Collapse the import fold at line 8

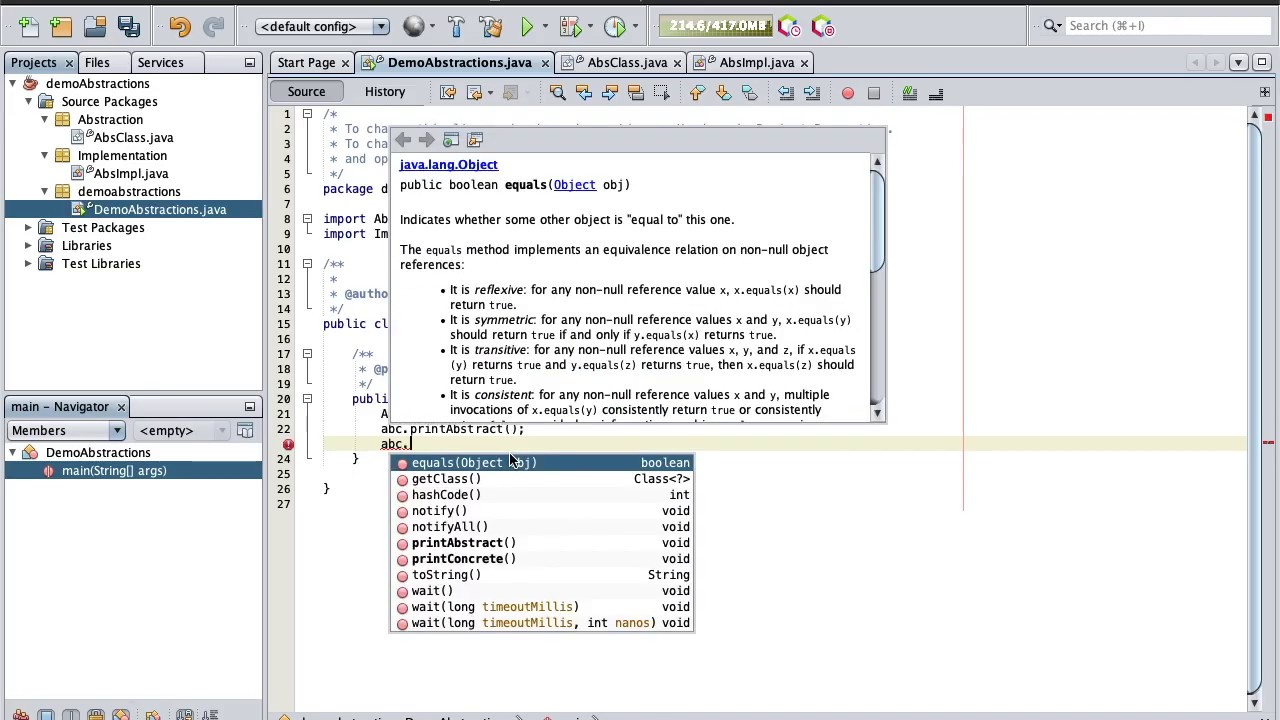[307, 219]
